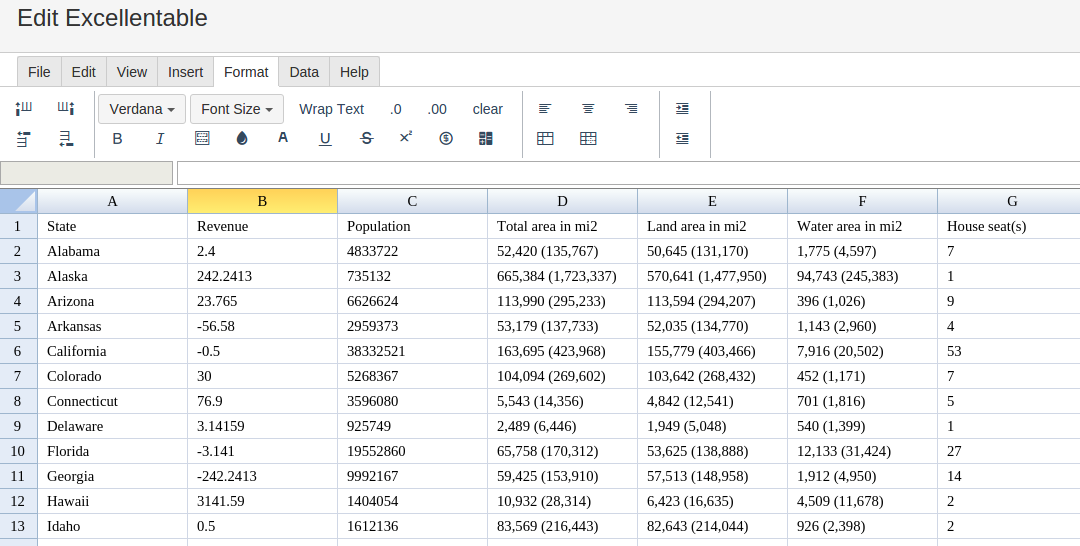Toggle bold formatting

(117, 139)
